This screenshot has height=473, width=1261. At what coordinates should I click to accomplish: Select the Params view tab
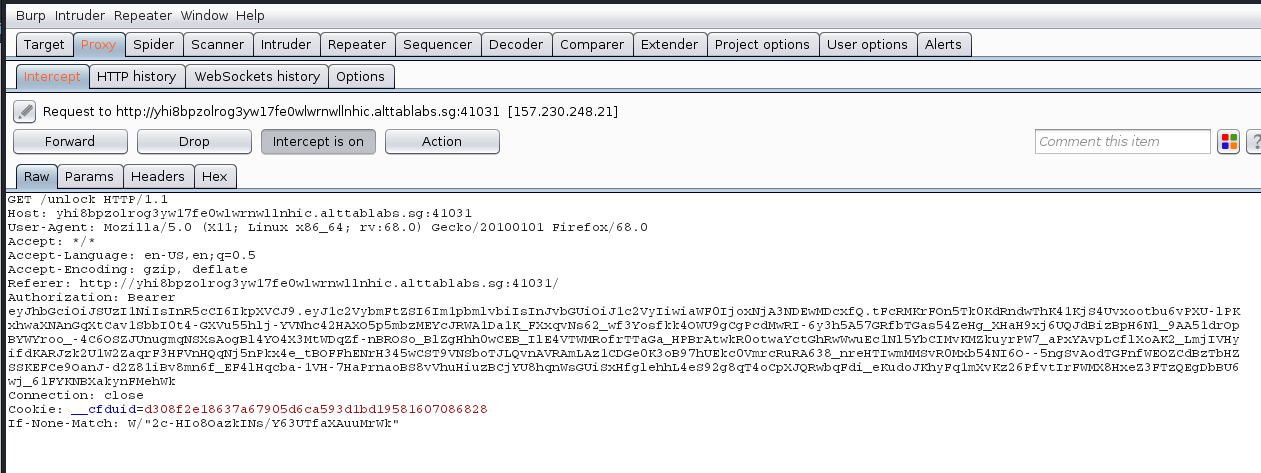tap(90, 177)
